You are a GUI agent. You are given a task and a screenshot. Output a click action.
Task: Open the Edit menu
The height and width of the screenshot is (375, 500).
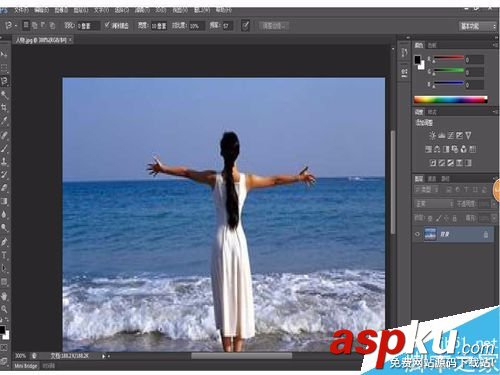click(41, 10)
